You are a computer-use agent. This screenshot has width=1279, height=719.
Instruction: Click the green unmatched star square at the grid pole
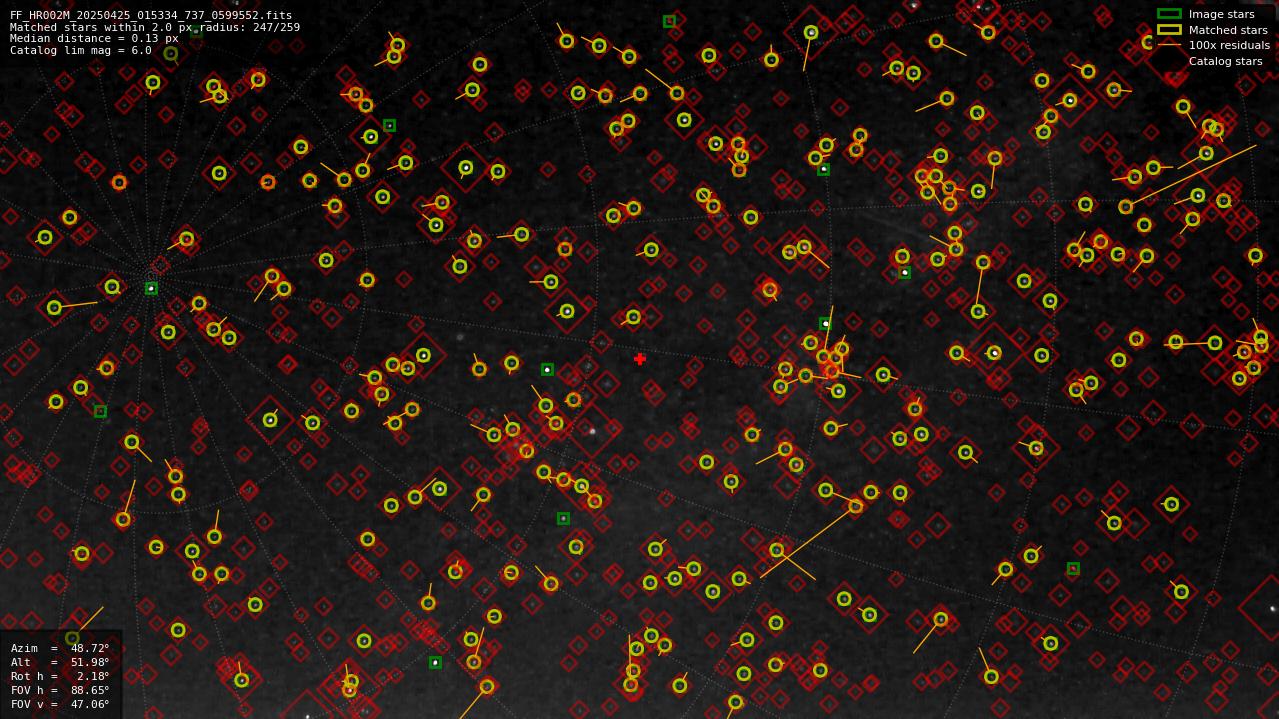pos(151,288)
